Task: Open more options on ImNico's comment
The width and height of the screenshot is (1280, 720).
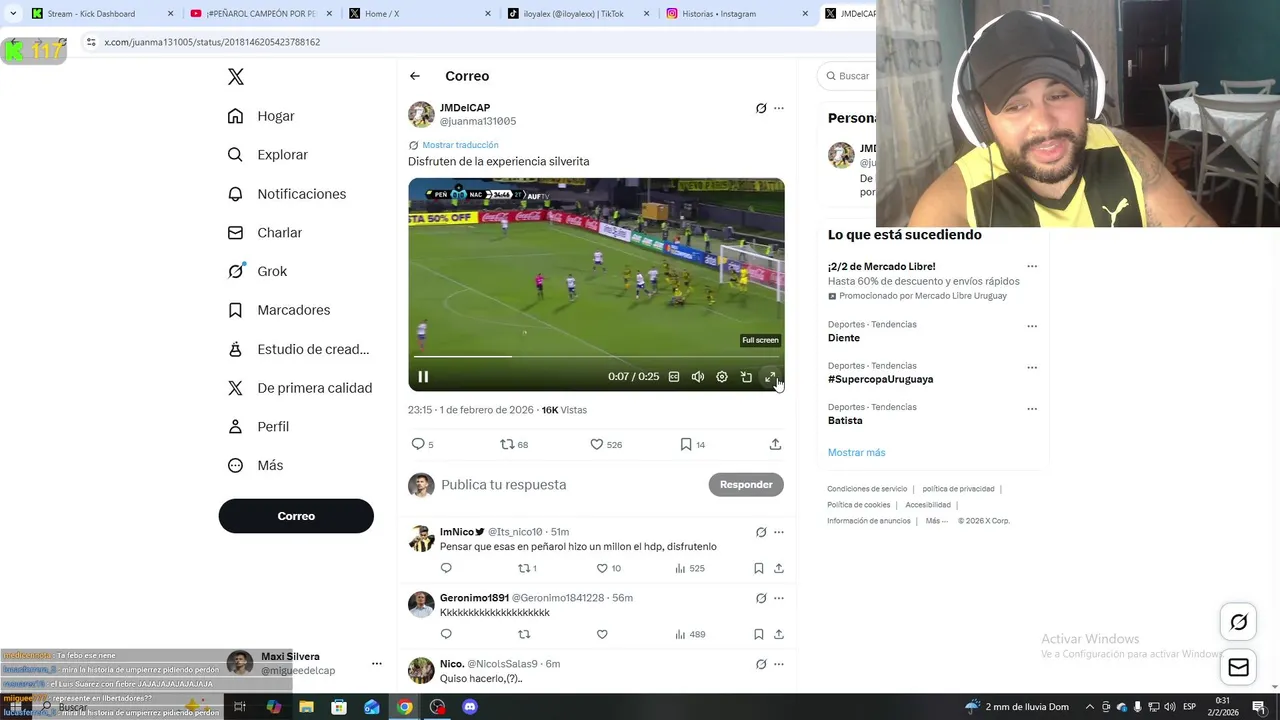Action: click(779, 532)
